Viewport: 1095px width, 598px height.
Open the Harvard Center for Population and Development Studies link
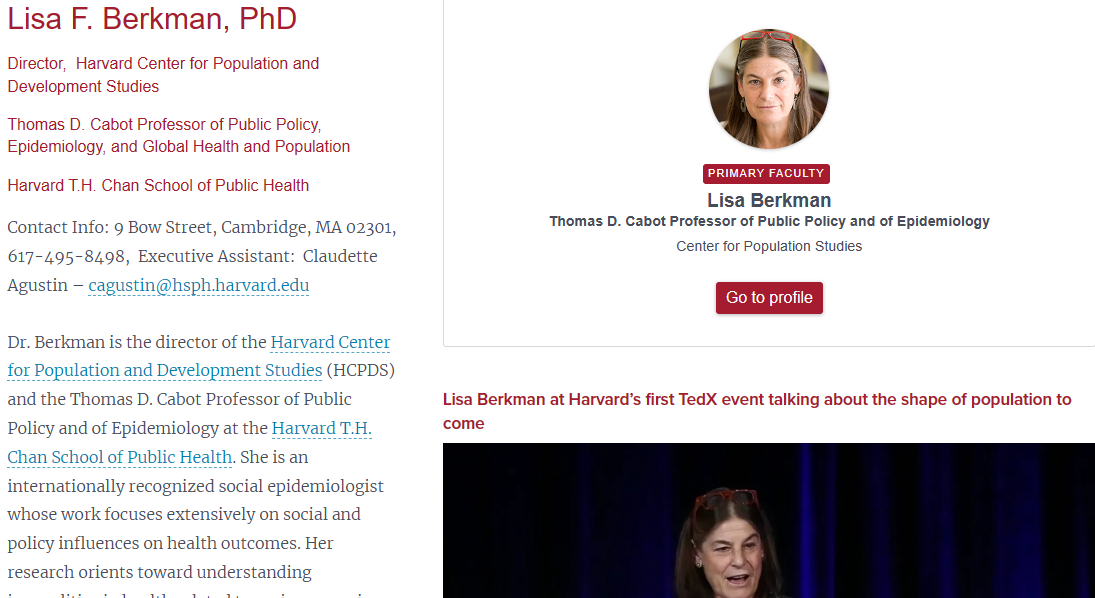click(x=198, y=356)
